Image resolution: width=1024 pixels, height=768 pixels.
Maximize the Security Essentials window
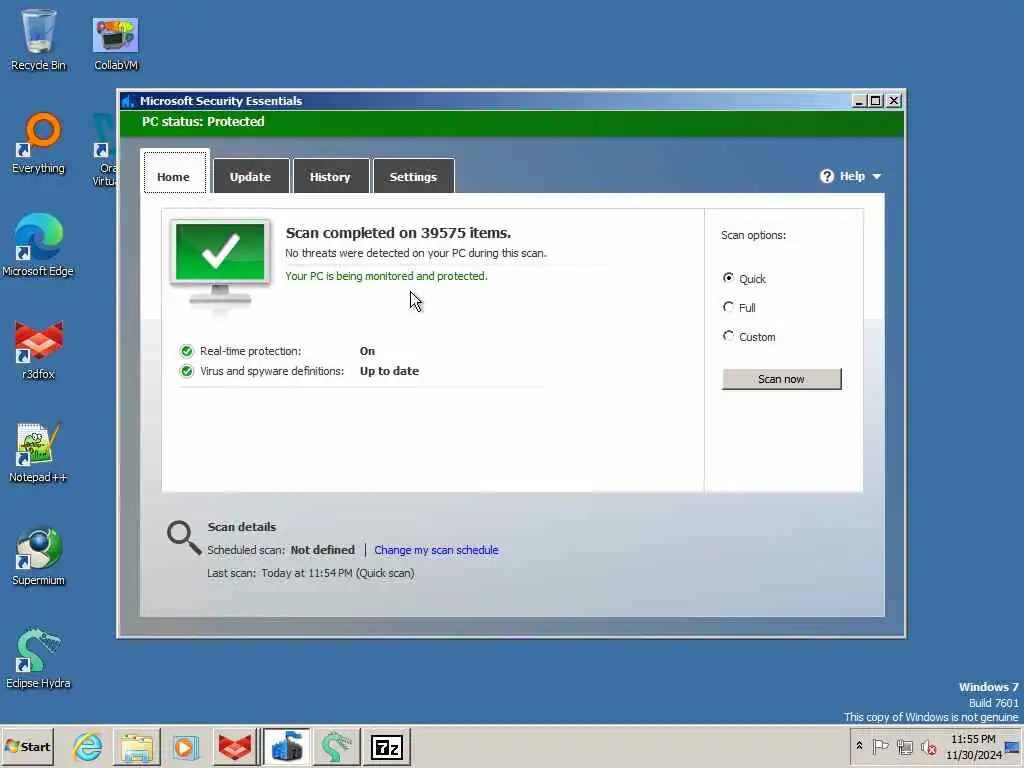pos(876,101)
